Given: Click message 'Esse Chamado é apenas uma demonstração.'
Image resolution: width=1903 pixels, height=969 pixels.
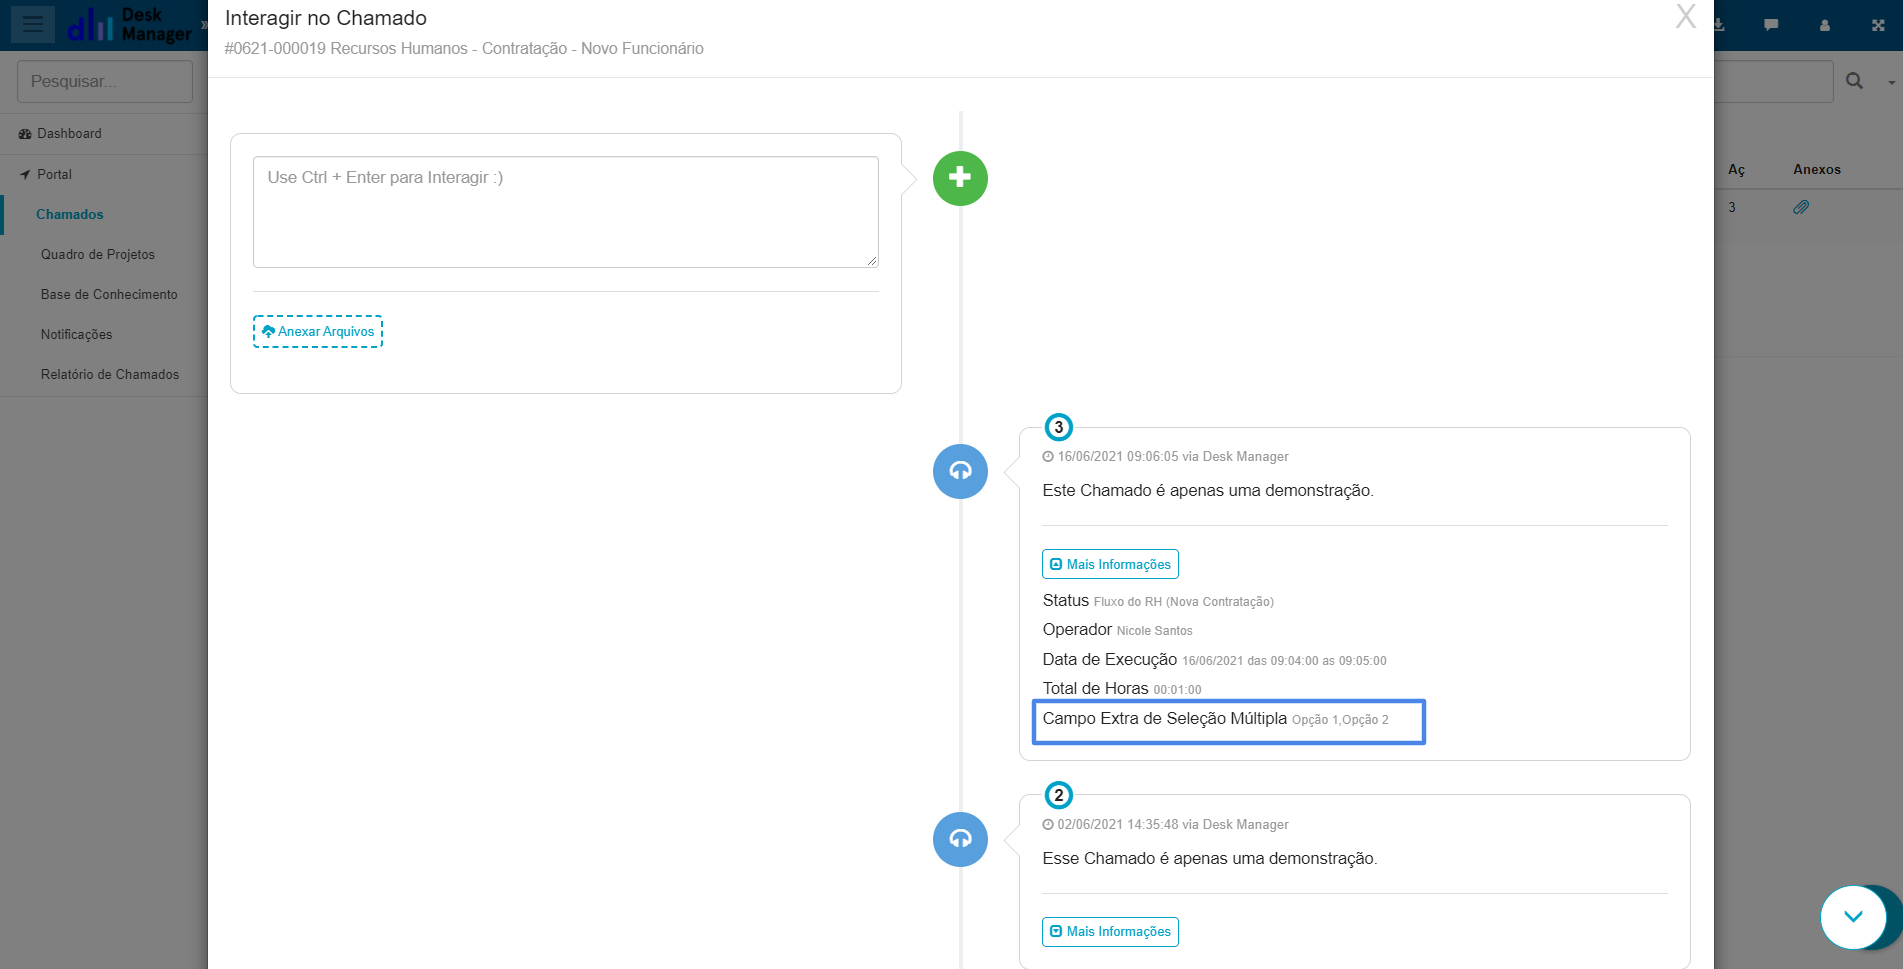Looking at the screenshot, I should pyautogui.click(x=1210, y=858).
